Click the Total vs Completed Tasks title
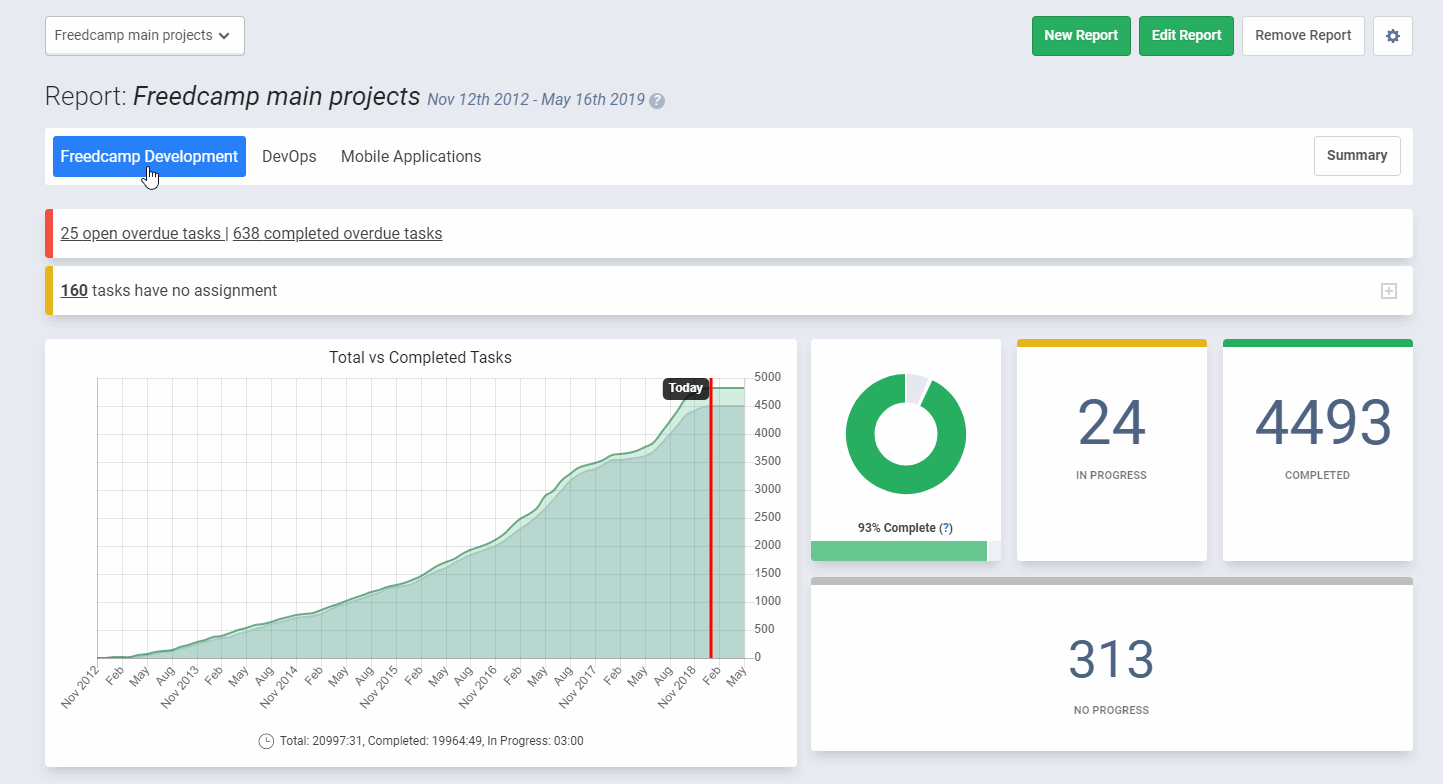The height and width of the screenshot is (784, 1443). (420, 358)
